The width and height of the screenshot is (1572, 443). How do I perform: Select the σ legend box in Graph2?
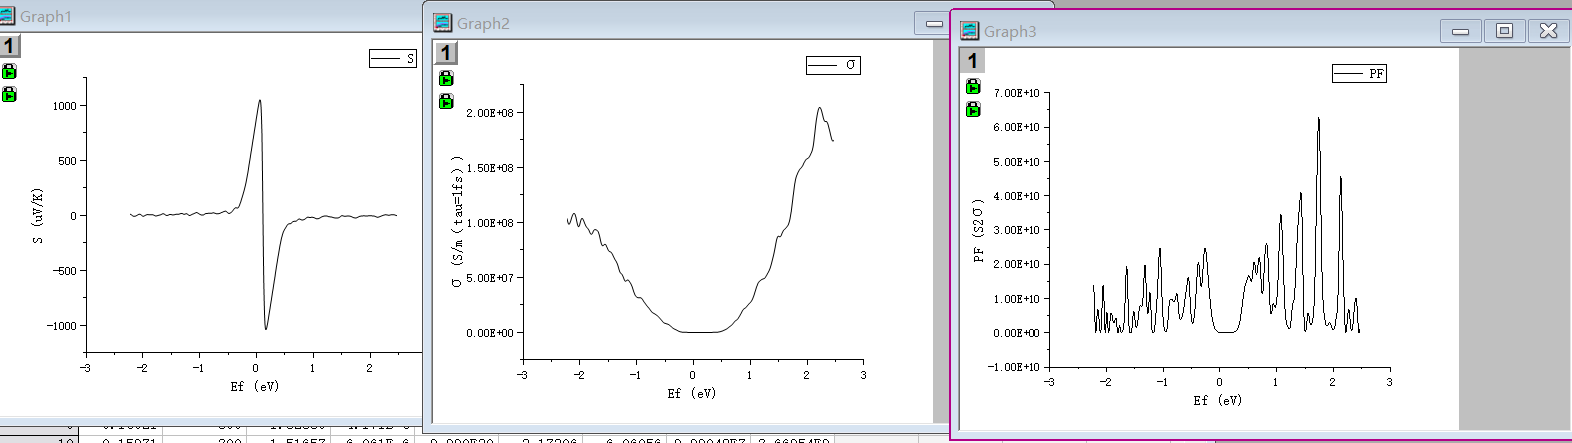pos(833,65)
